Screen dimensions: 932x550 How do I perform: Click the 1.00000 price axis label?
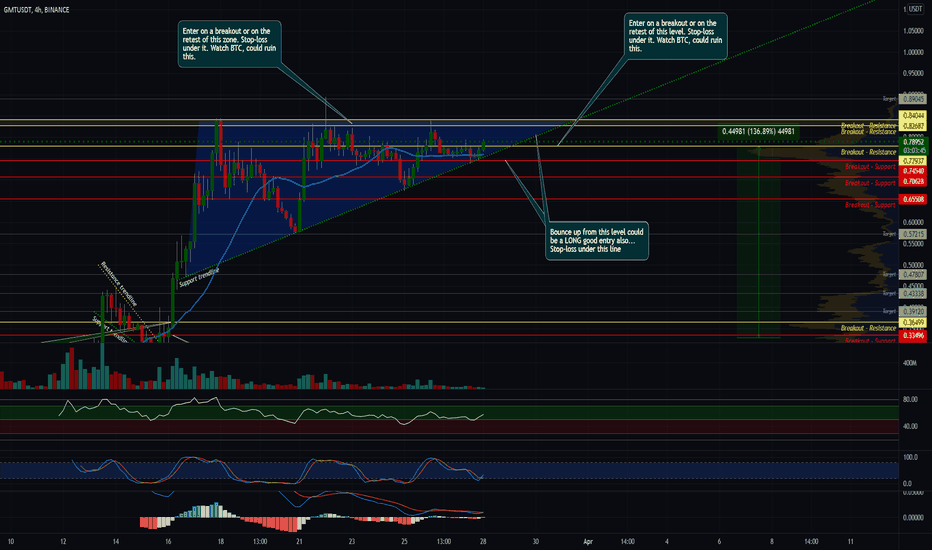click(913, 52)
